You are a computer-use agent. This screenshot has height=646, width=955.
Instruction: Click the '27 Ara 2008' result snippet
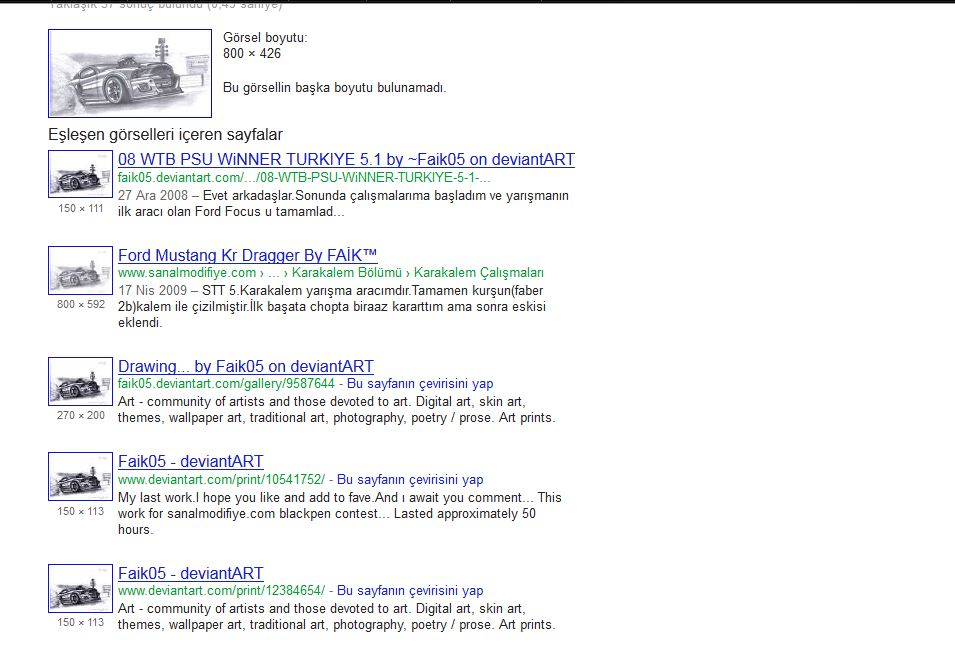pyautogui.click(x=343, y=204)
